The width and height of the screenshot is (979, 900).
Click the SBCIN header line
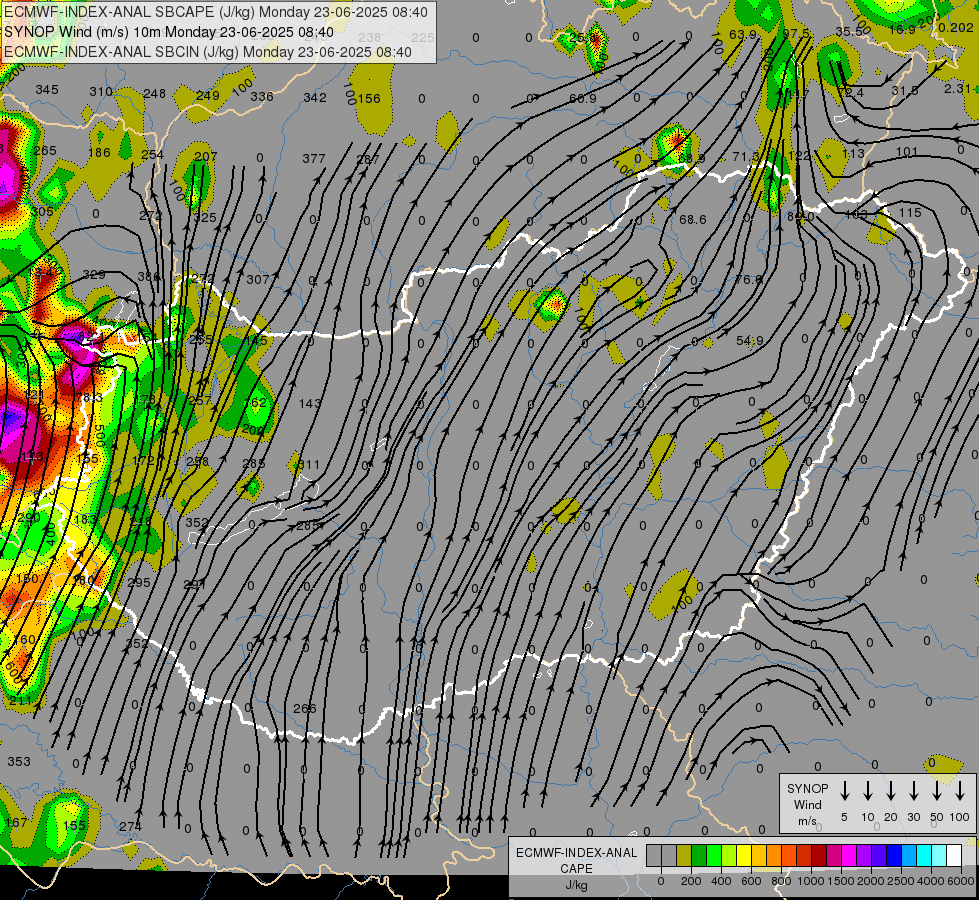(208, 52)
